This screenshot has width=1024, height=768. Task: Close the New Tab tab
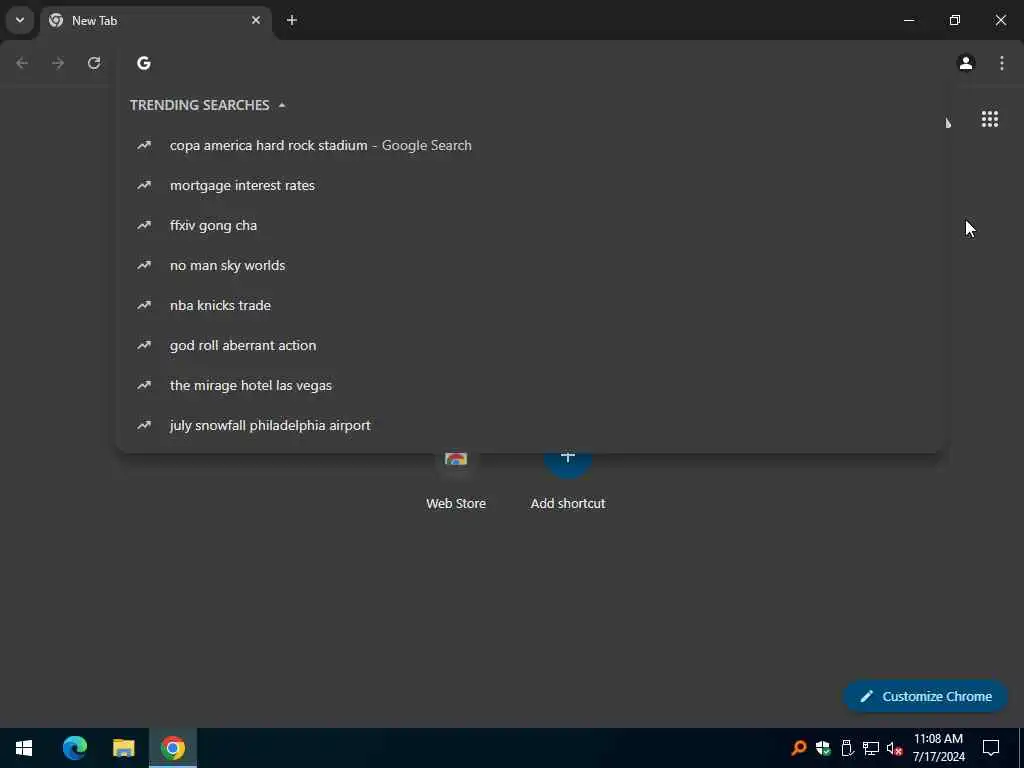click(x=256, y=20)
